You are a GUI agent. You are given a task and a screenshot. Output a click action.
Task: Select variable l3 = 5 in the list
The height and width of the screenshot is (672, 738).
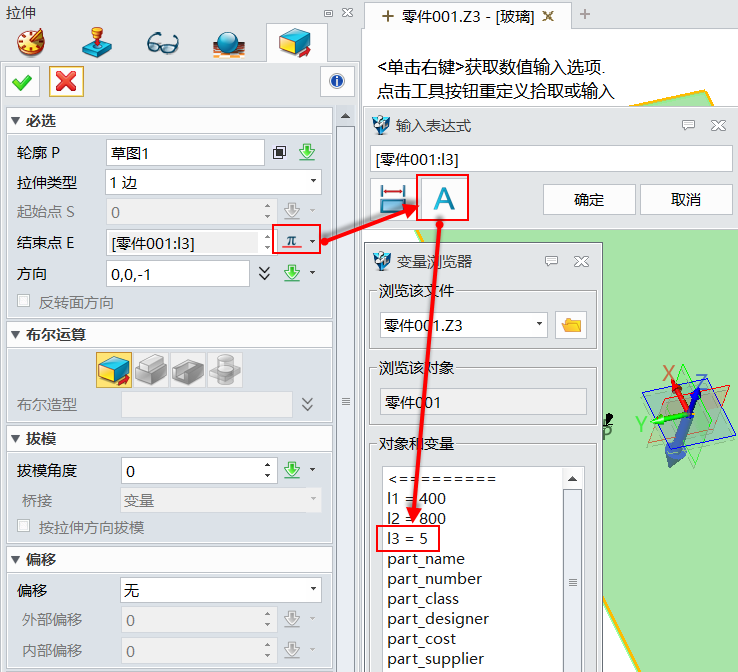(x=408, y=539)
